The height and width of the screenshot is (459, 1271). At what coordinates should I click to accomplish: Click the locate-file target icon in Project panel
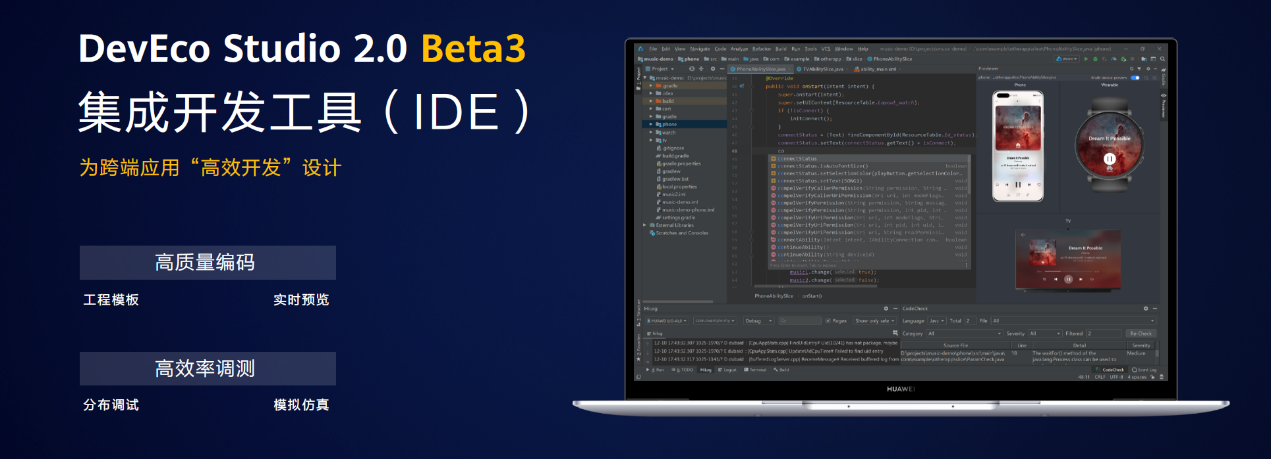click(x=692, y=69)
